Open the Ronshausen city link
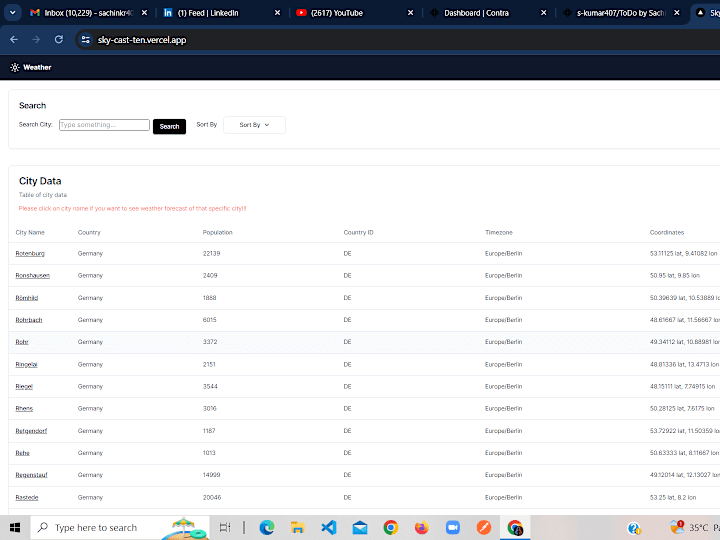The image size is (720, 540). 33,276
